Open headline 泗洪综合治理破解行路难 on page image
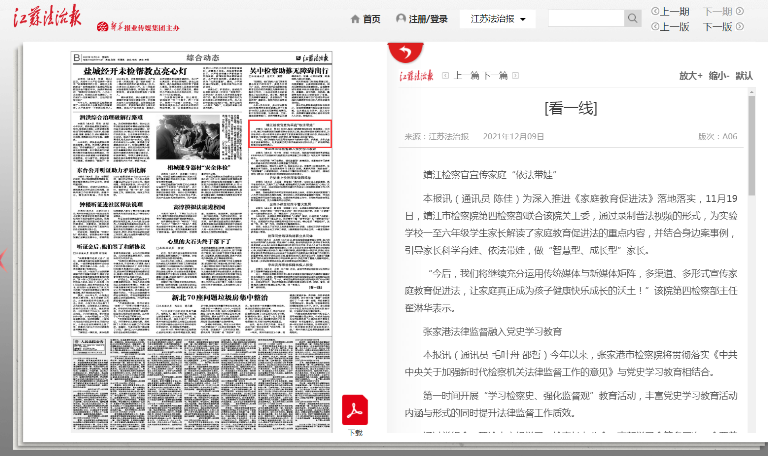Screen dimensions: 768x456 coord(111,118)
